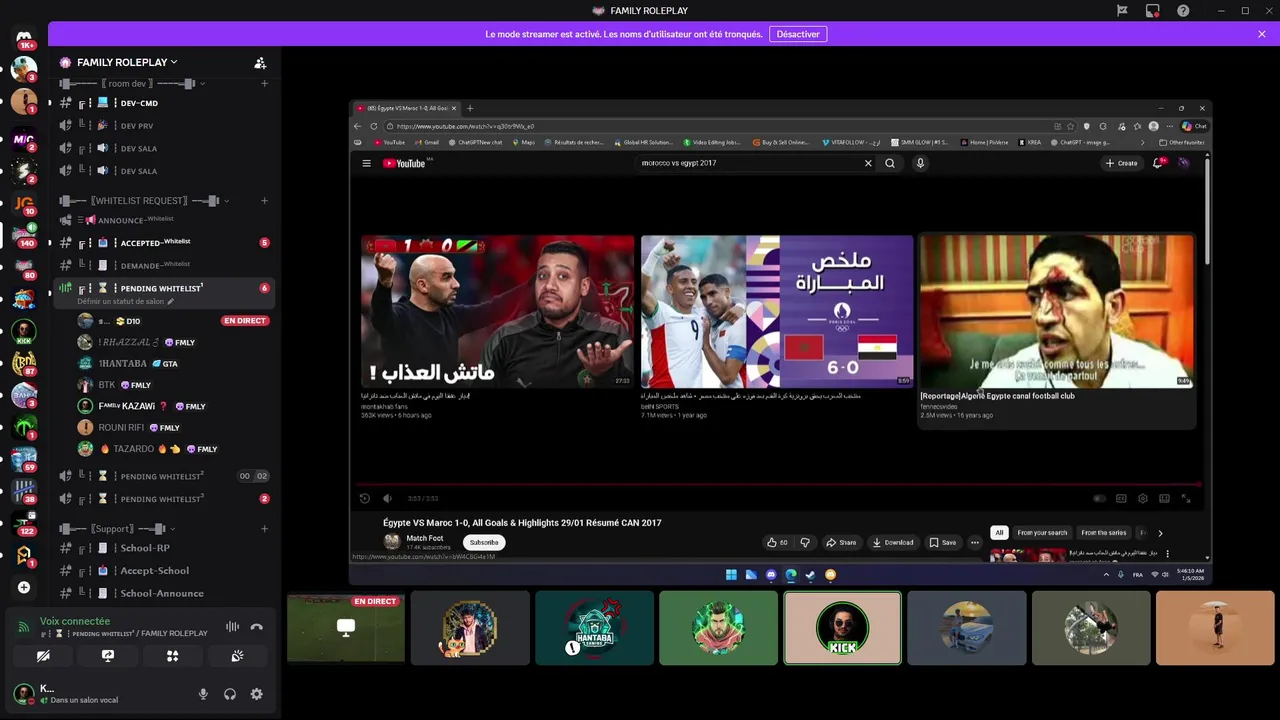
Task: Open YouTube notifications bell
Action: 1157,163
